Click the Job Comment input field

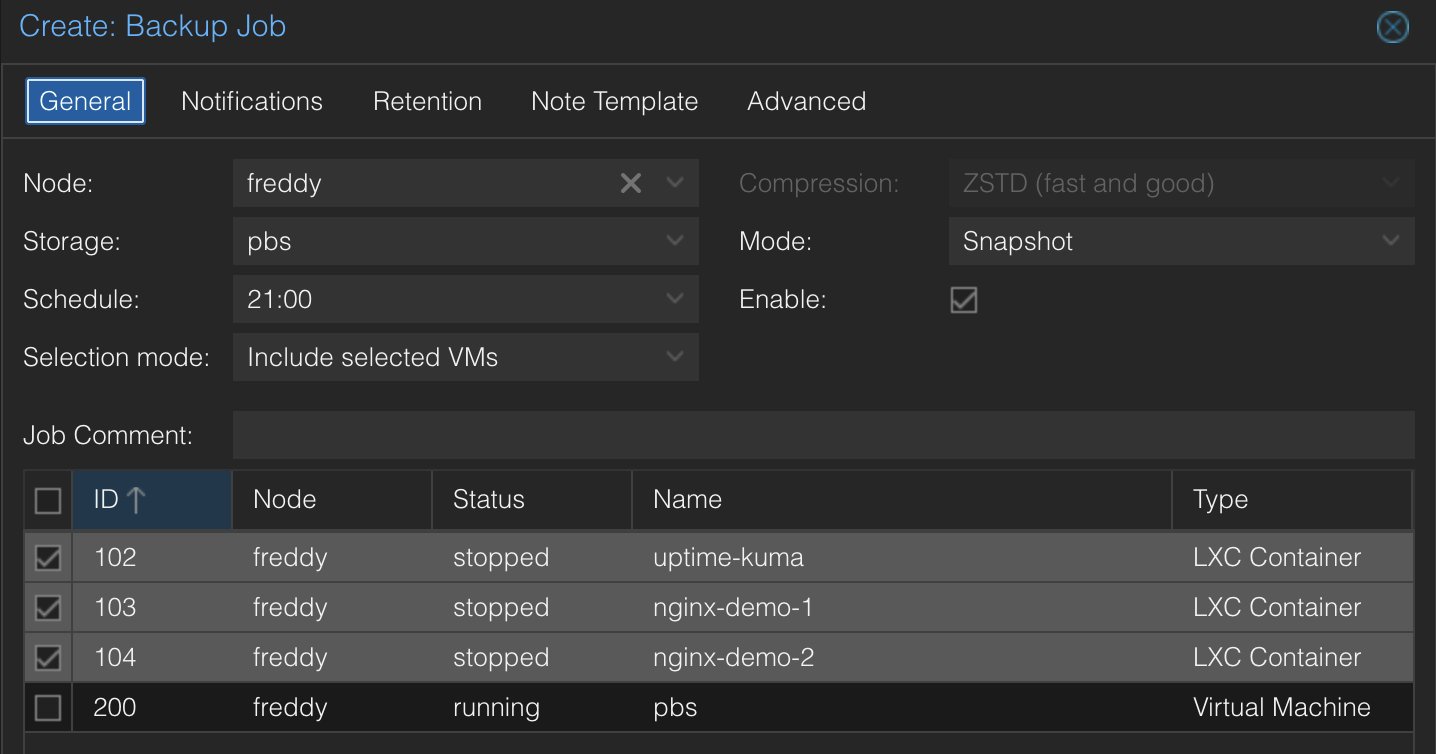(x=823, y=435)
